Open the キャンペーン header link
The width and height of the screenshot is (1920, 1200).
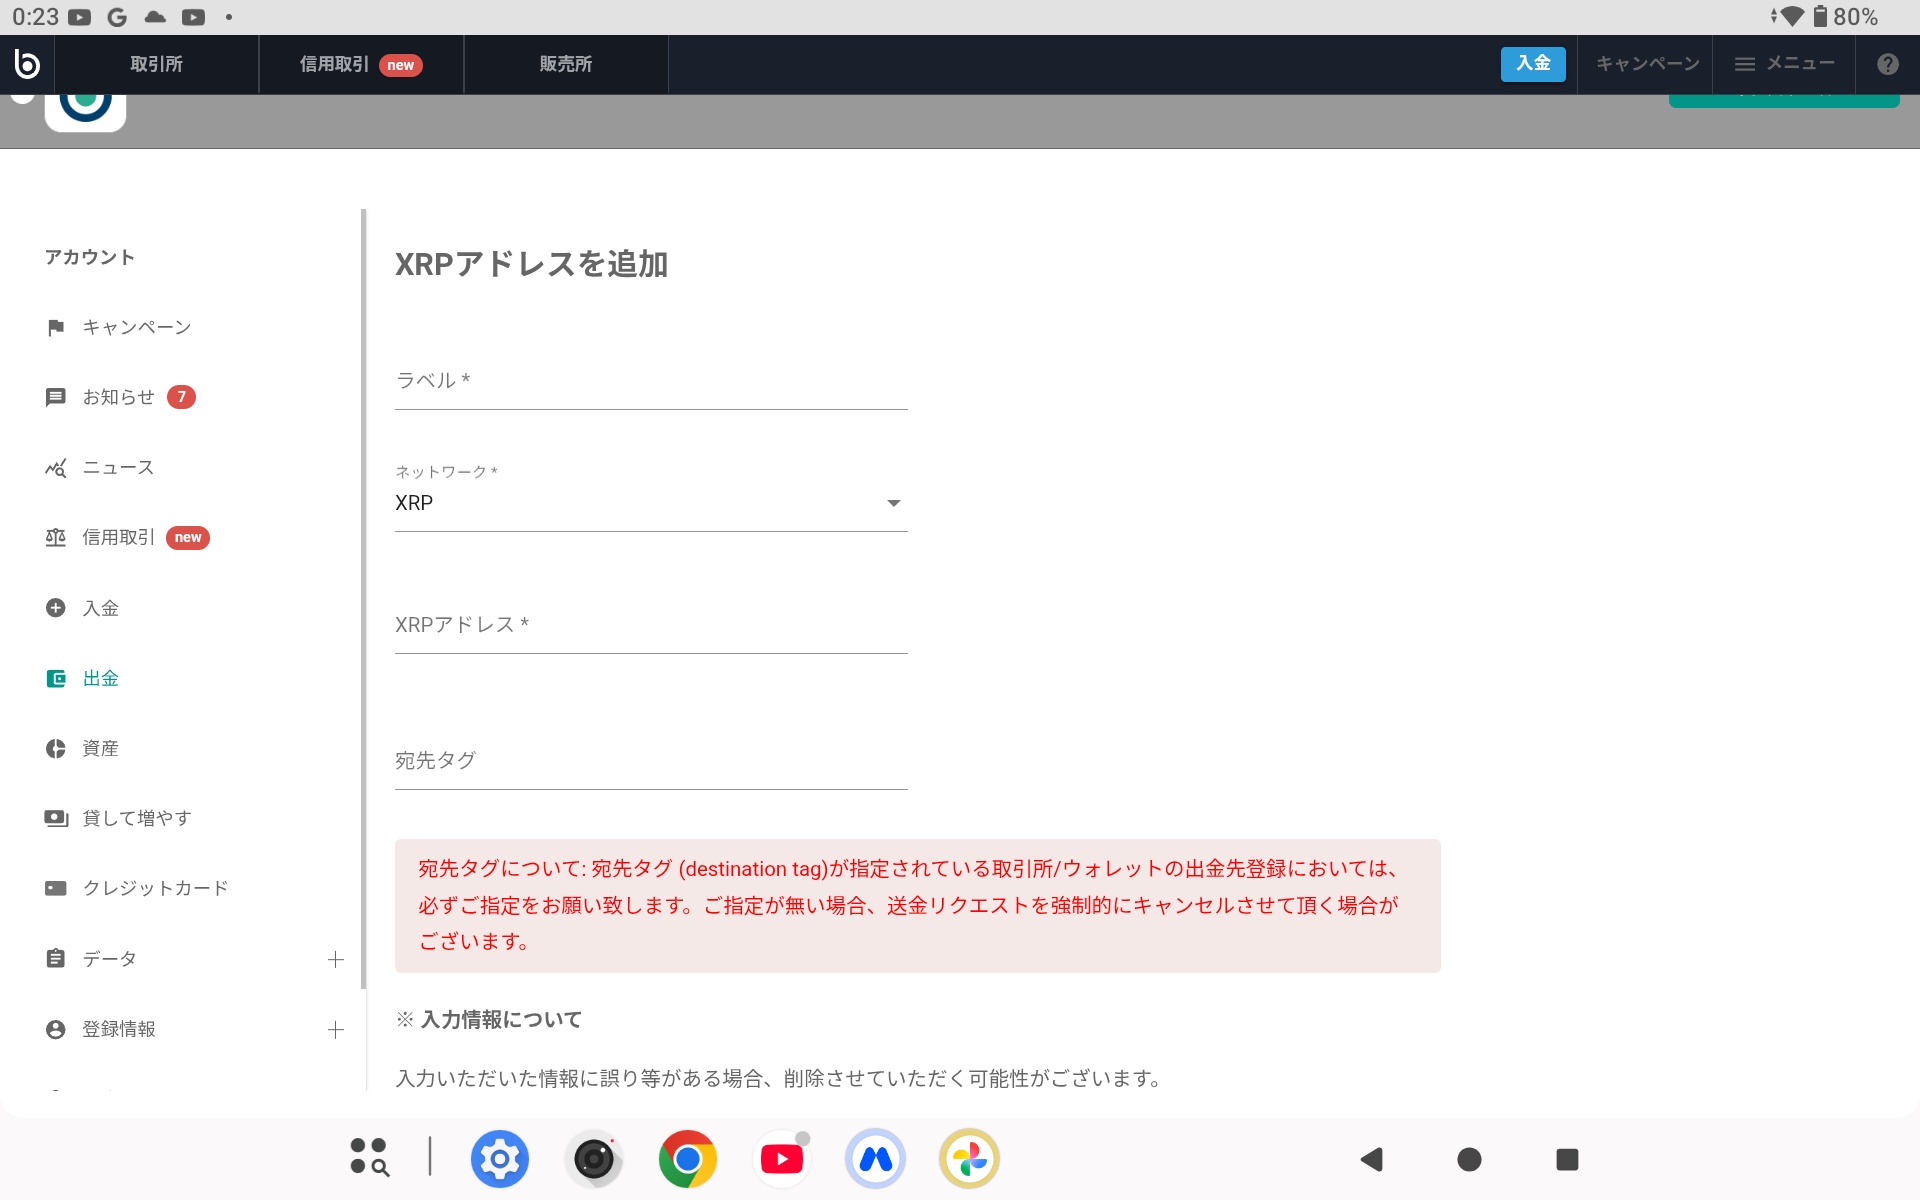1647,64
